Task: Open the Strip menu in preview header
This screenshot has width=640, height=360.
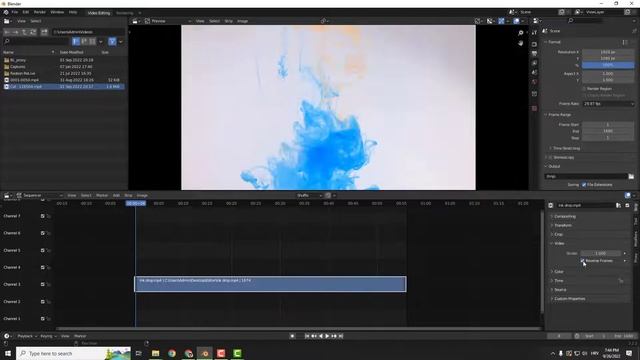Action: click(x=228, y=21)
